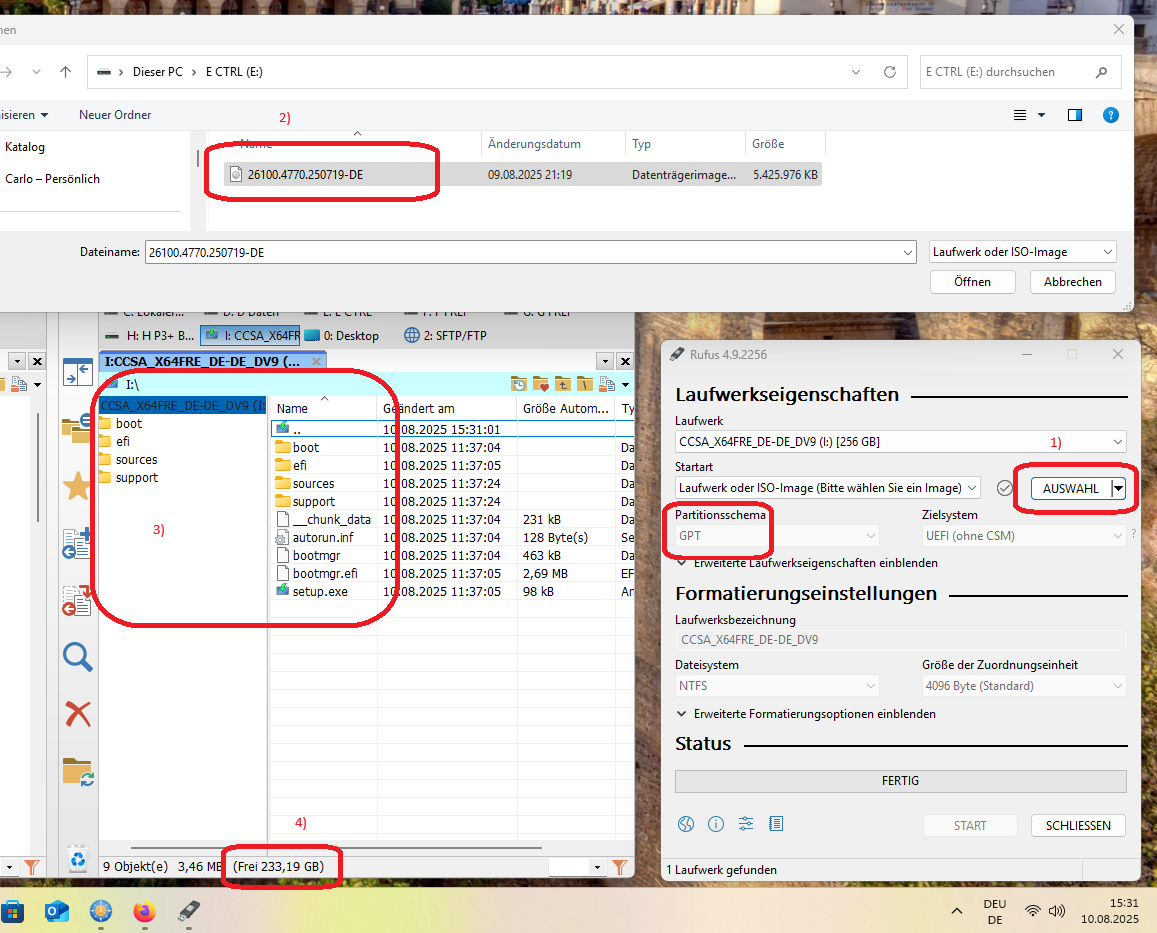
Task: Click the yellow star favorites icon
Action: [x=77, y=485]
